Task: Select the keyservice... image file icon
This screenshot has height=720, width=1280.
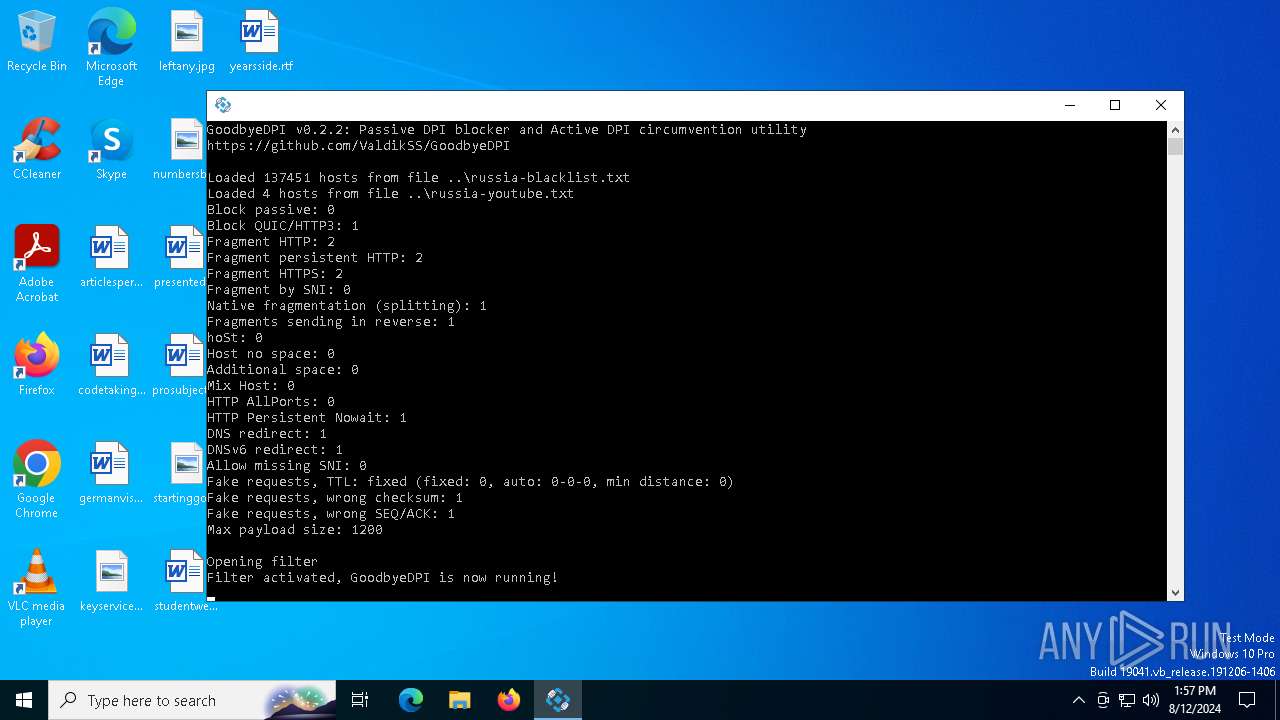Action: click(111, 582)
